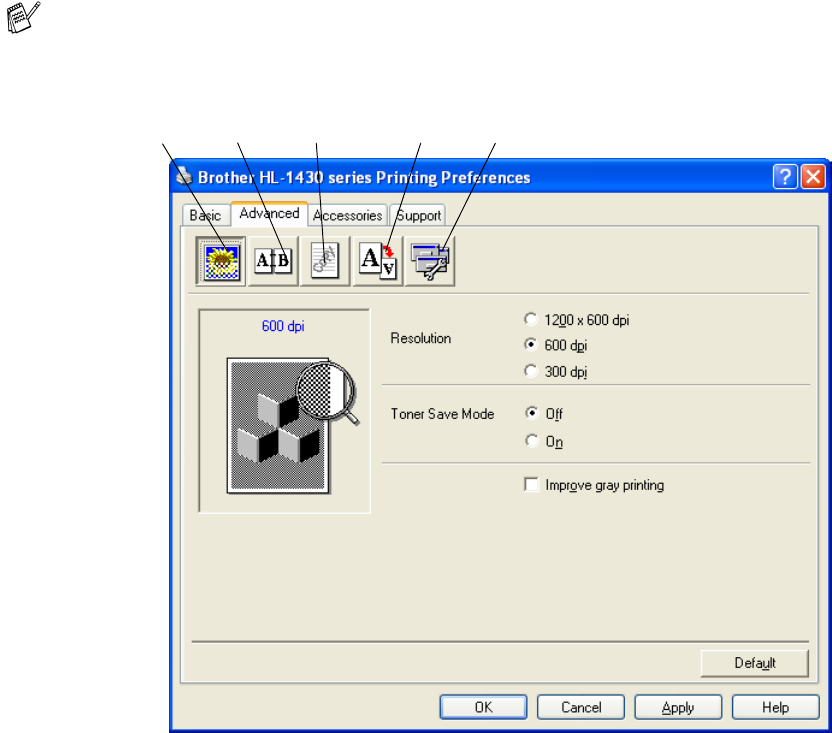Image resolution: width=832 pixels, height=733 pixels.
Task: Click the Apply button
Action: pos(678,707)
